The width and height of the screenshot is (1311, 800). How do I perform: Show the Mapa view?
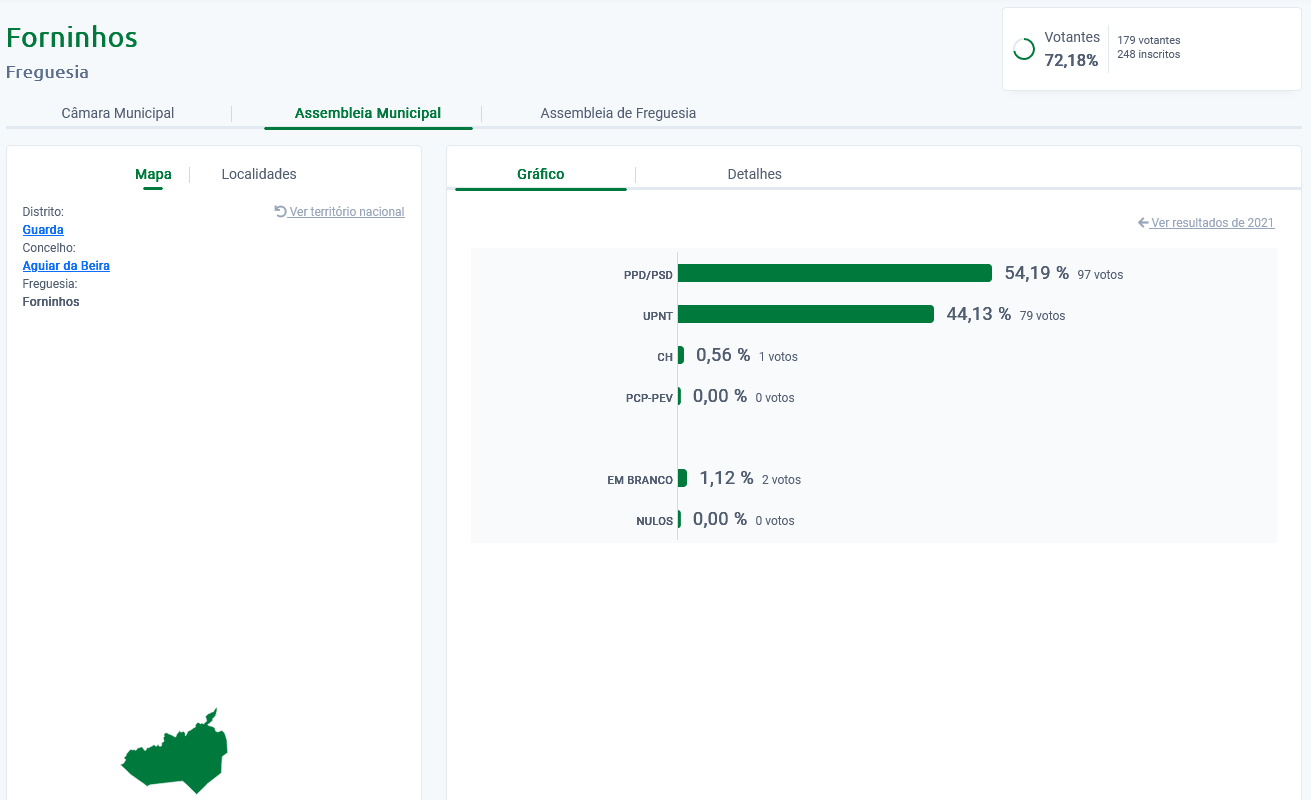click(x=153, y=174)
